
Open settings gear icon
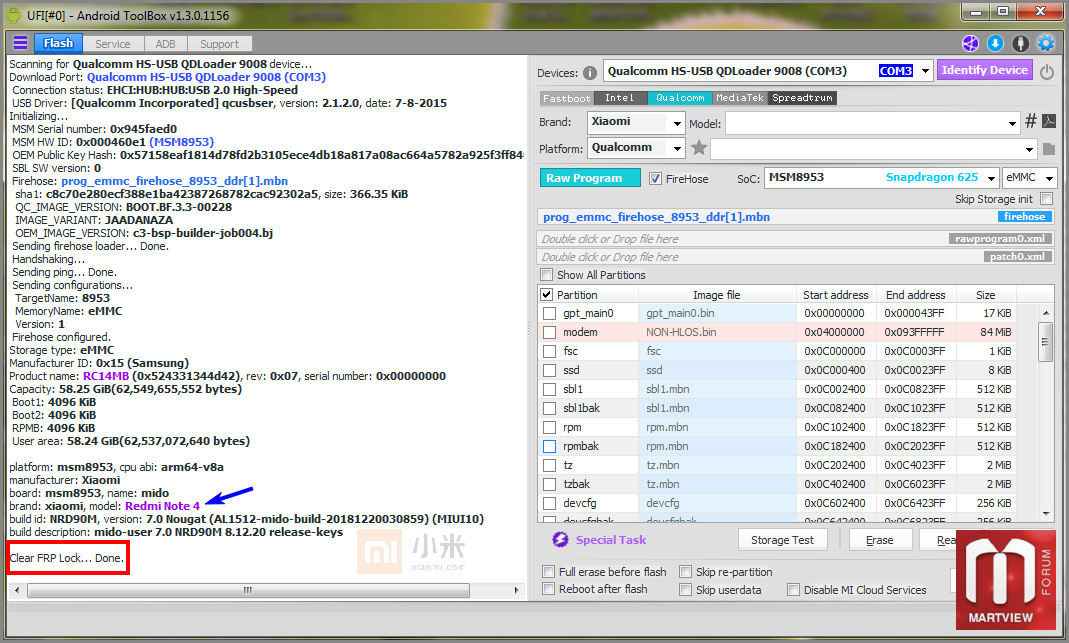click(x=1046, y=44)
